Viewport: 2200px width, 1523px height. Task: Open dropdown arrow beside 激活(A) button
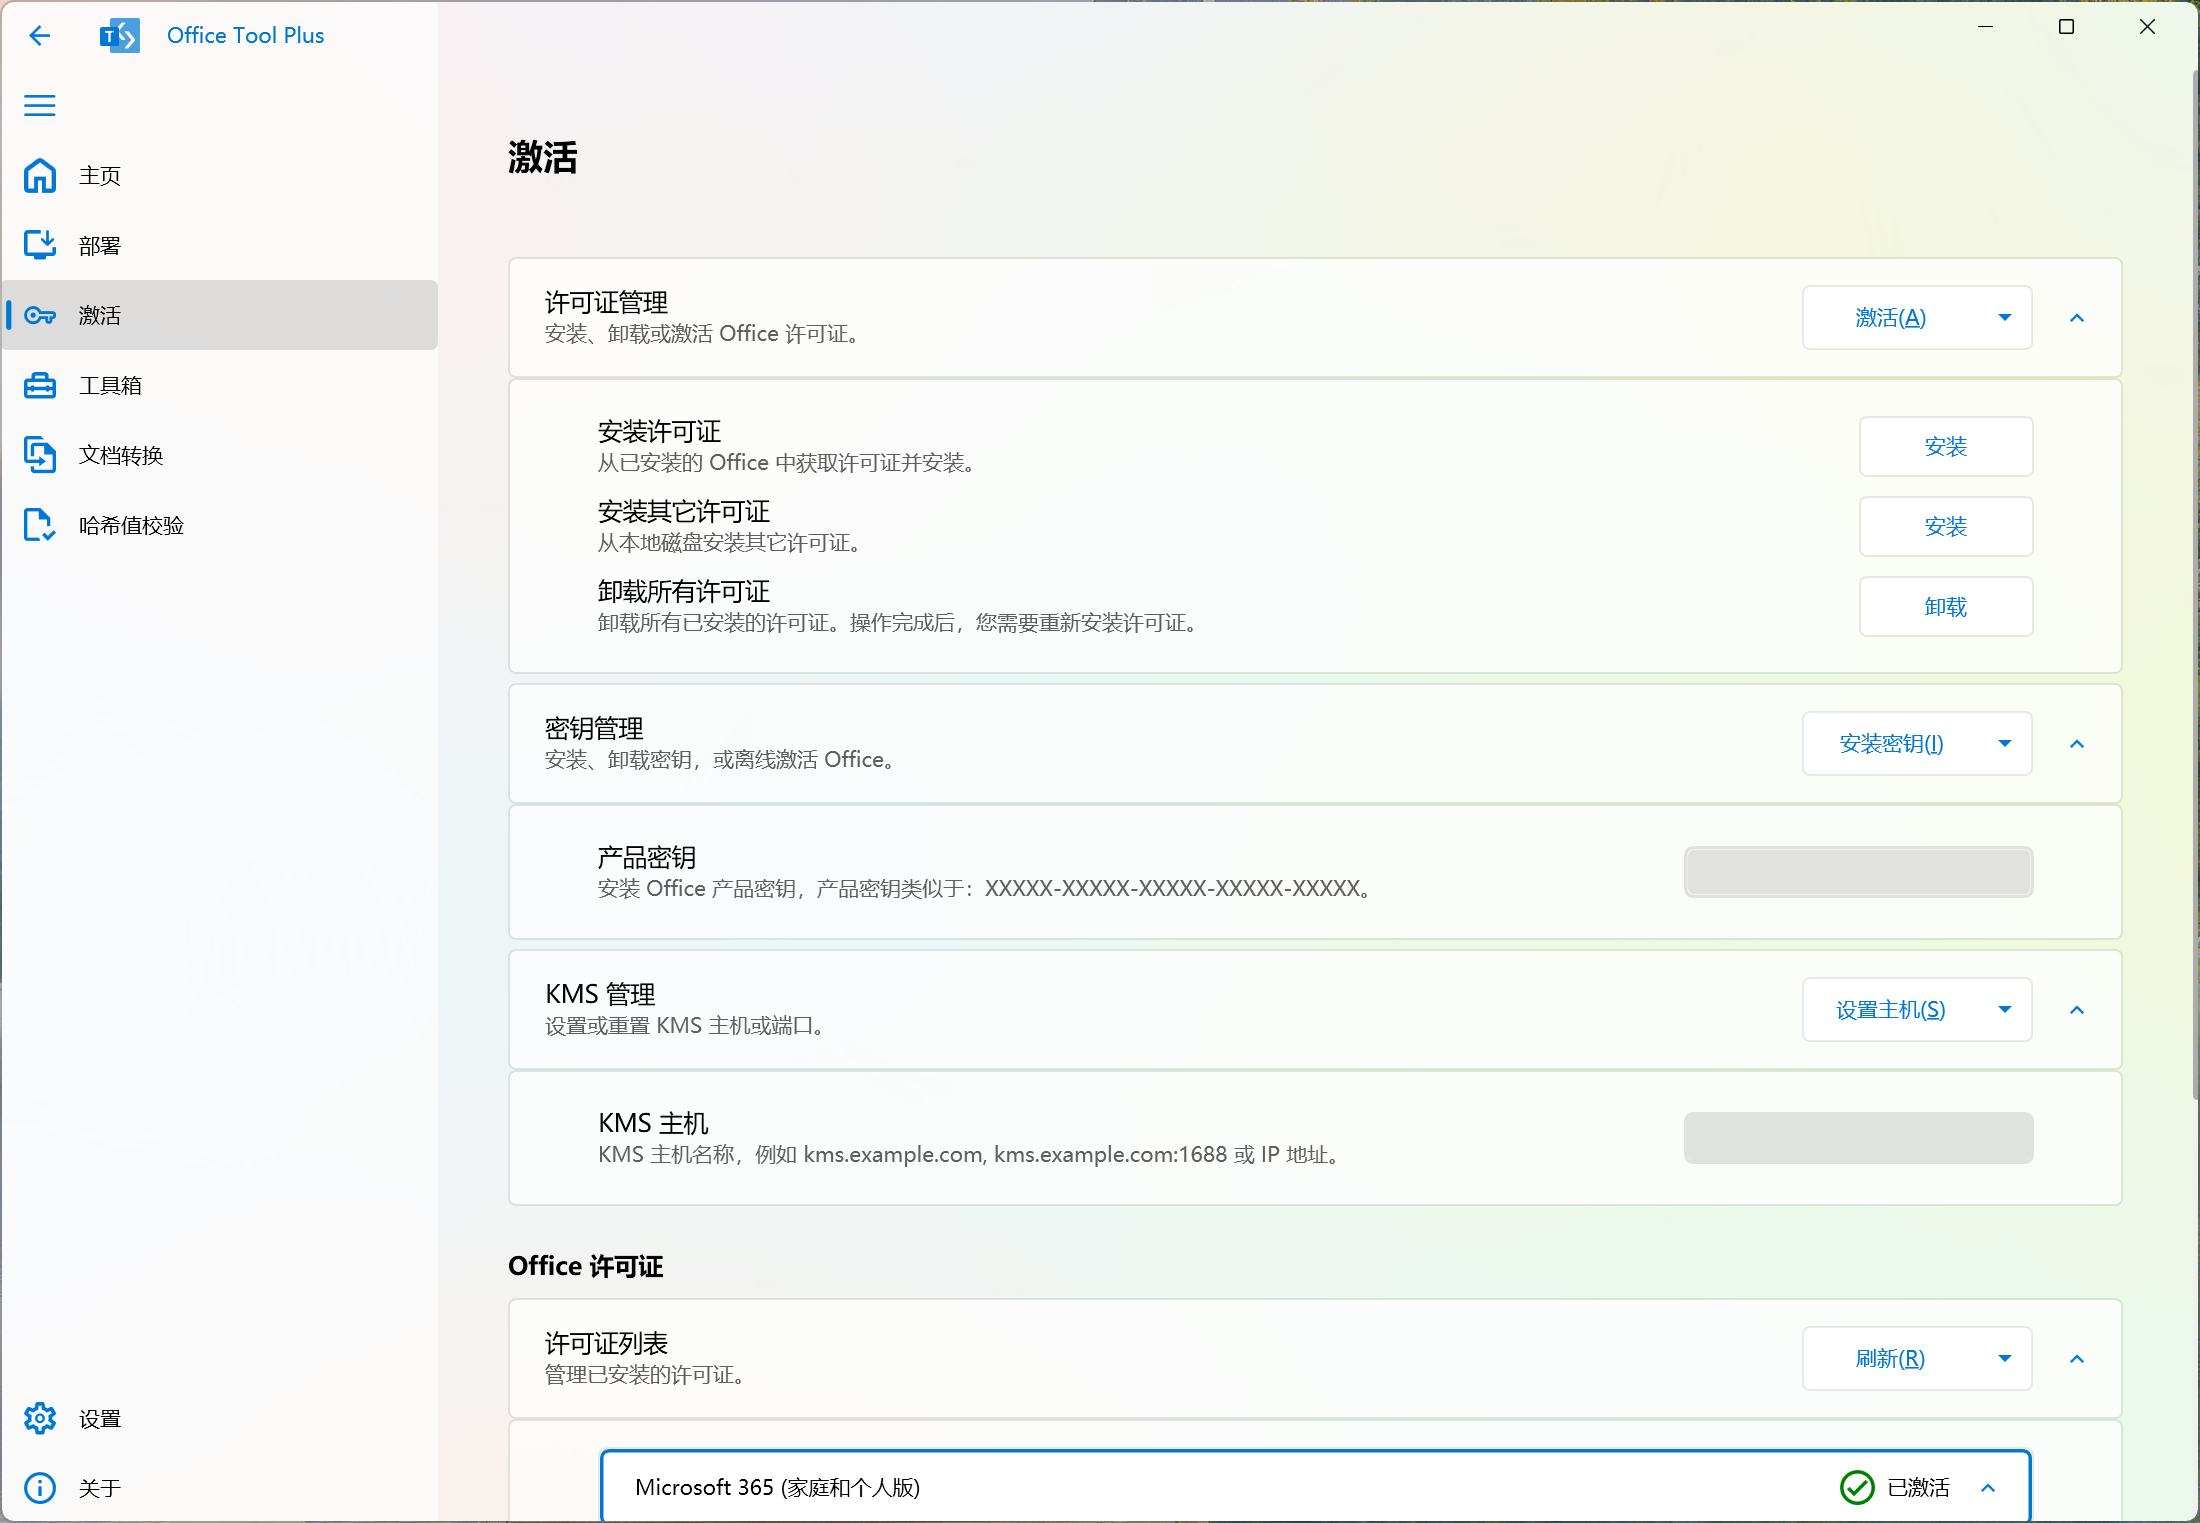2004,318
